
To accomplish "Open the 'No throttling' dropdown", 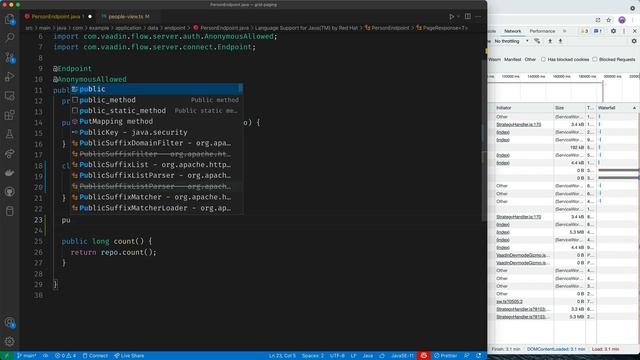I will (x=511, y=41).
